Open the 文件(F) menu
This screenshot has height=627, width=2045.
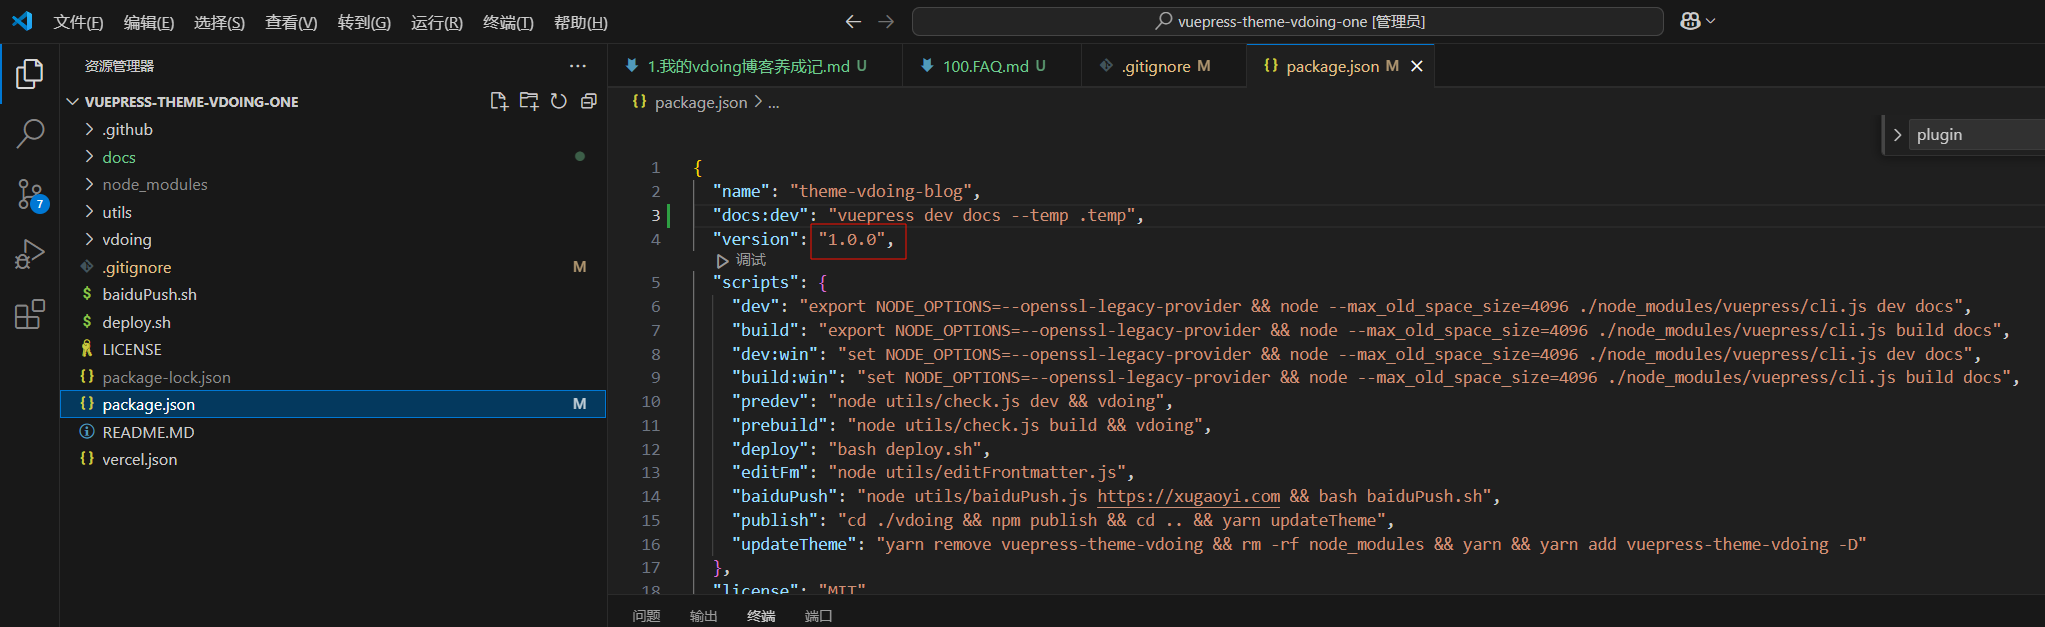[x=78, y=22]
